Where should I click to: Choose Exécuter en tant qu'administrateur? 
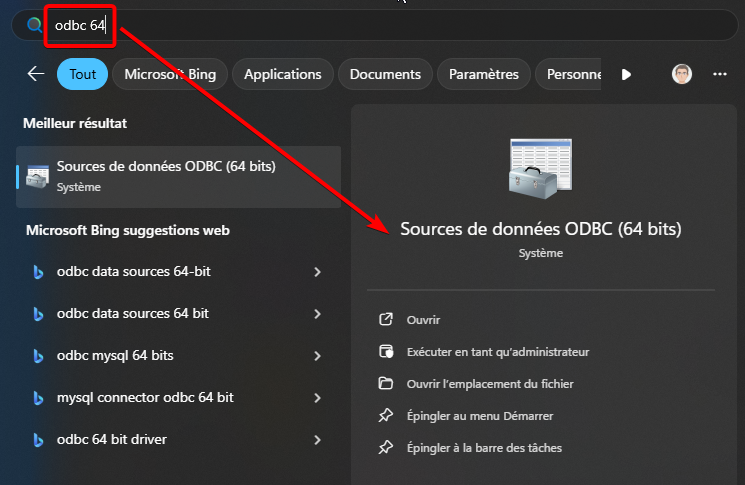[x=498, y=352]
